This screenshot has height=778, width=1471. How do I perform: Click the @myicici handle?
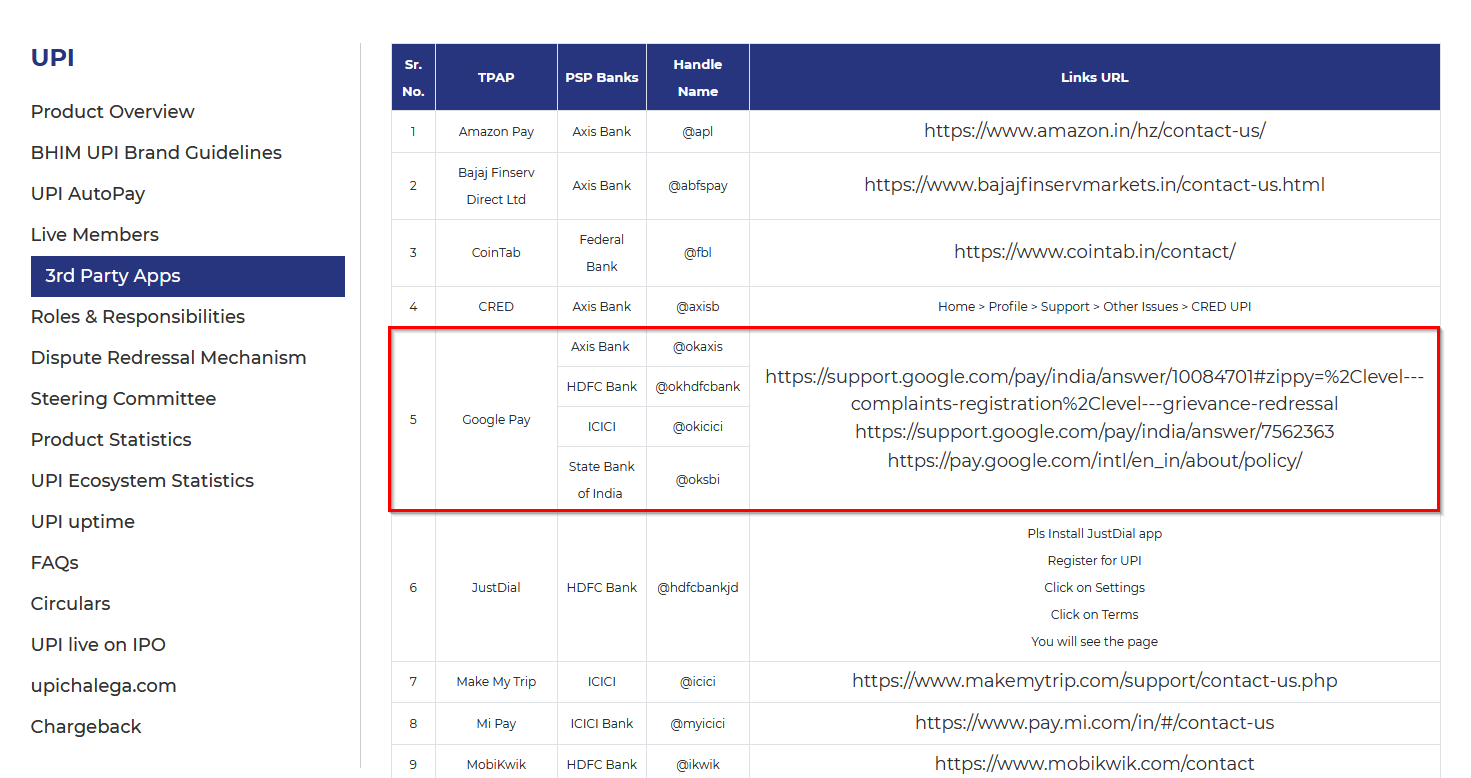pyautogui.click(x=698, y=723)
